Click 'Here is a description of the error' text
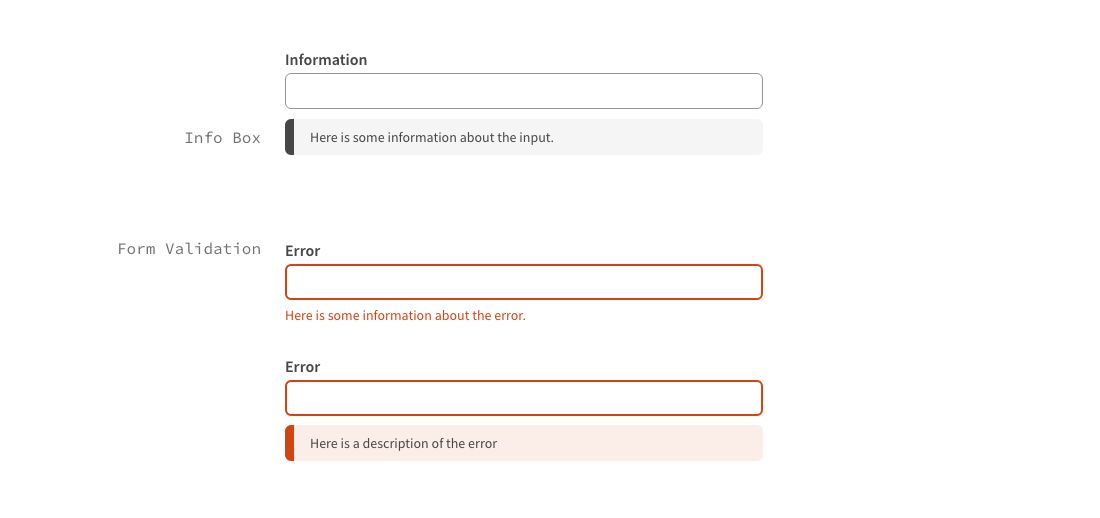The width and height of the screenshot is (1100, 518). click(403, 443)
